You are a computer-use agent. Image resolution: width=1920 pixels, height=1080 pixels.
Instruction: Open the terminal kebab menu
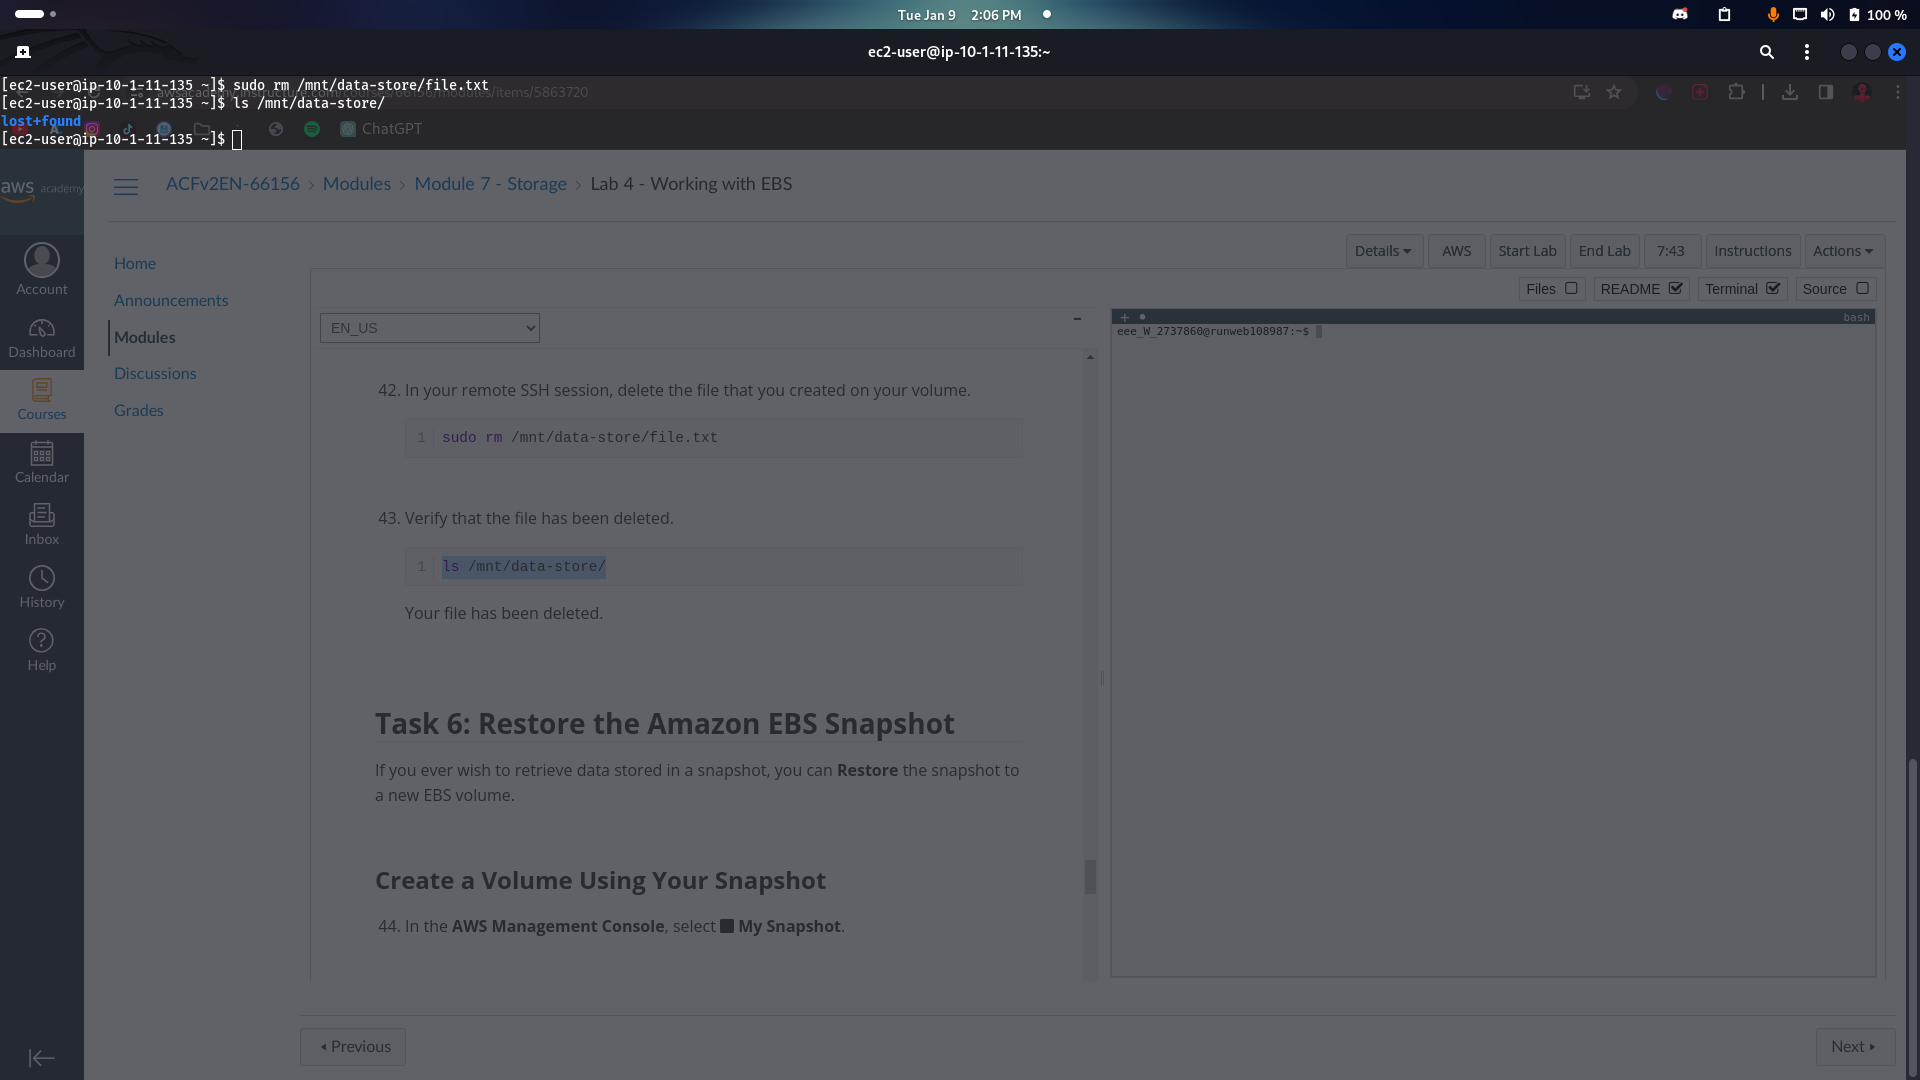[x=1806, y=52]
